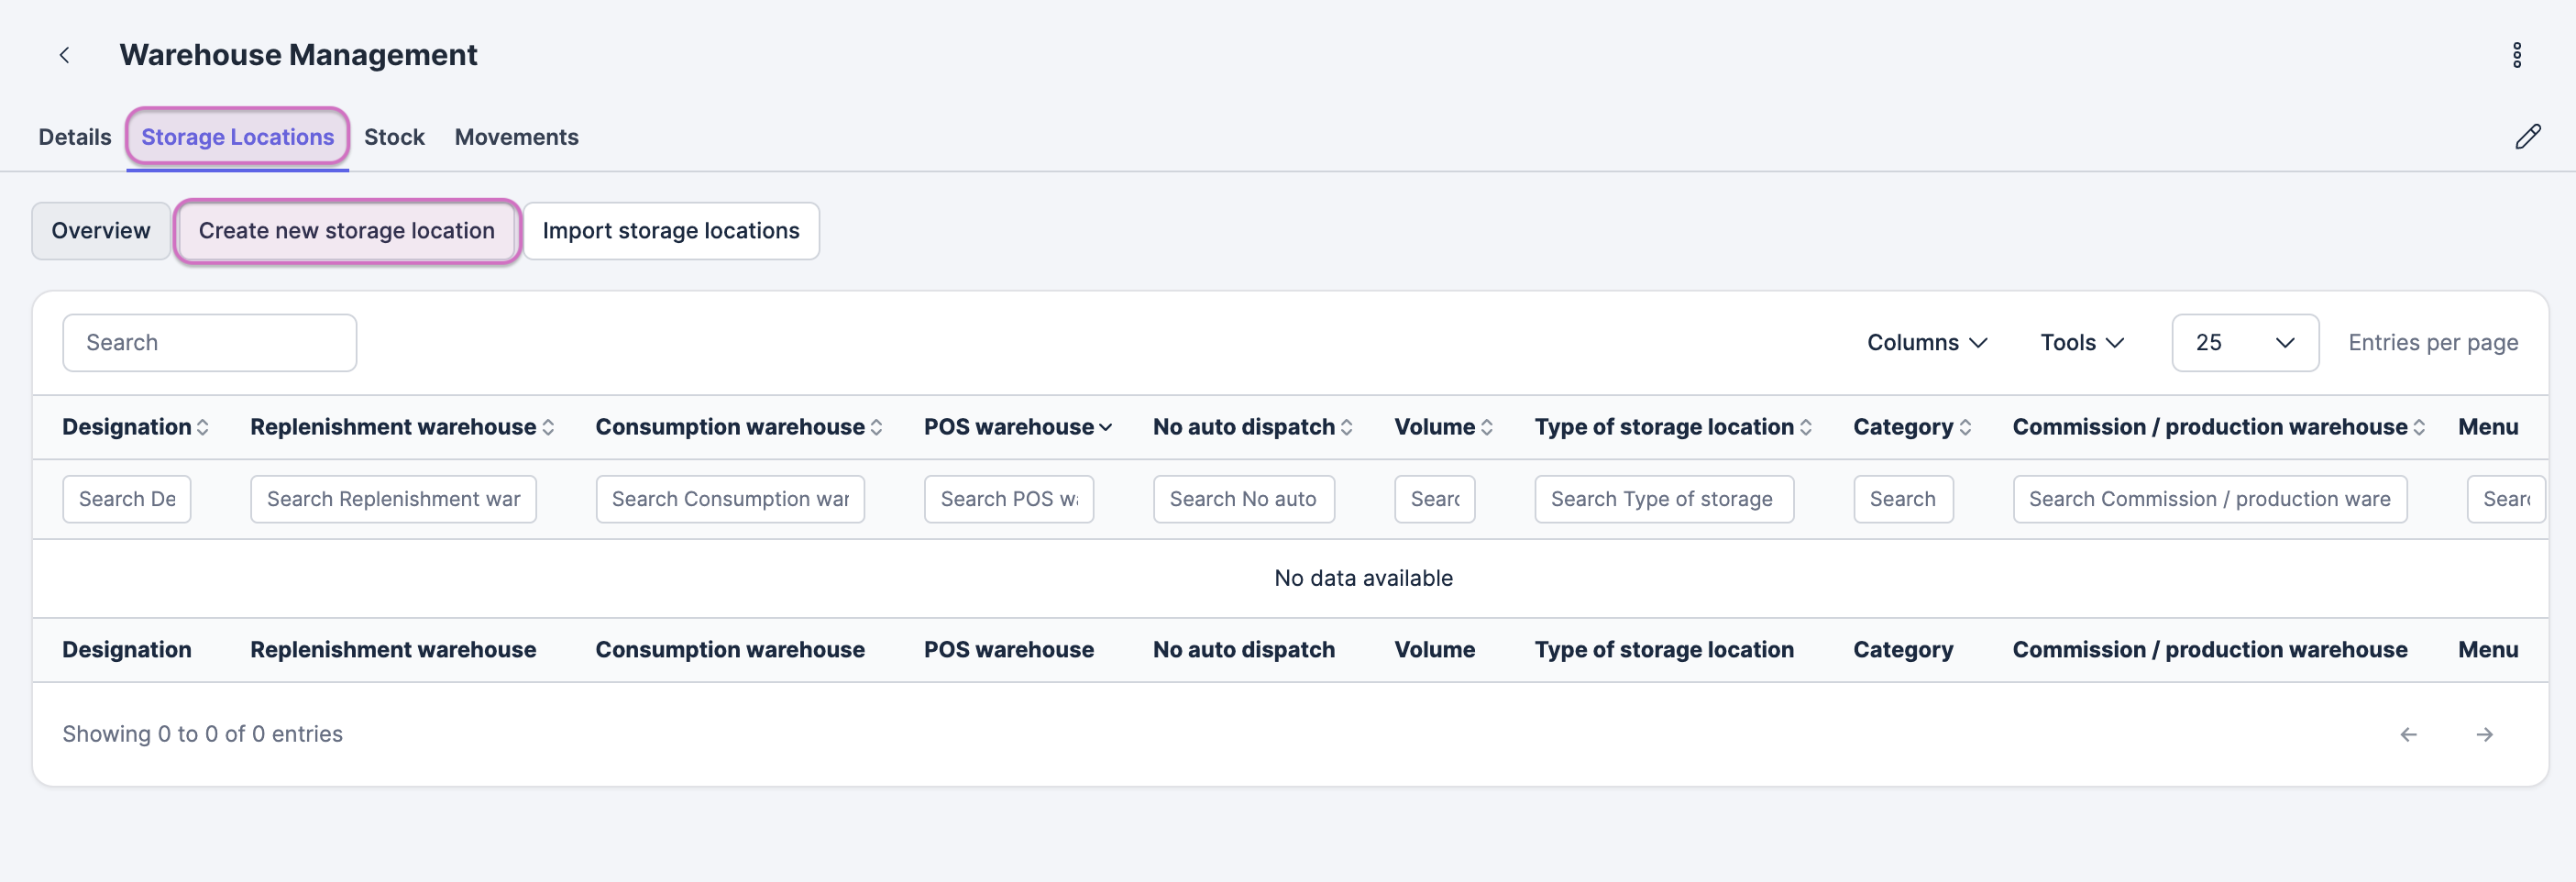2576x882 pixels.
Task: Open the Tools dropdown menu
Action: coord(2081,343)
